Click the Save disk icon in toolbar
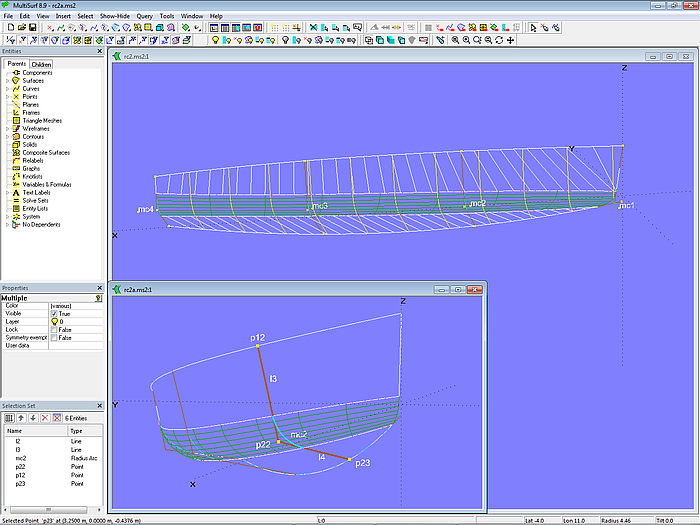This screenshot has width=700, height=525. coord(33,28)
